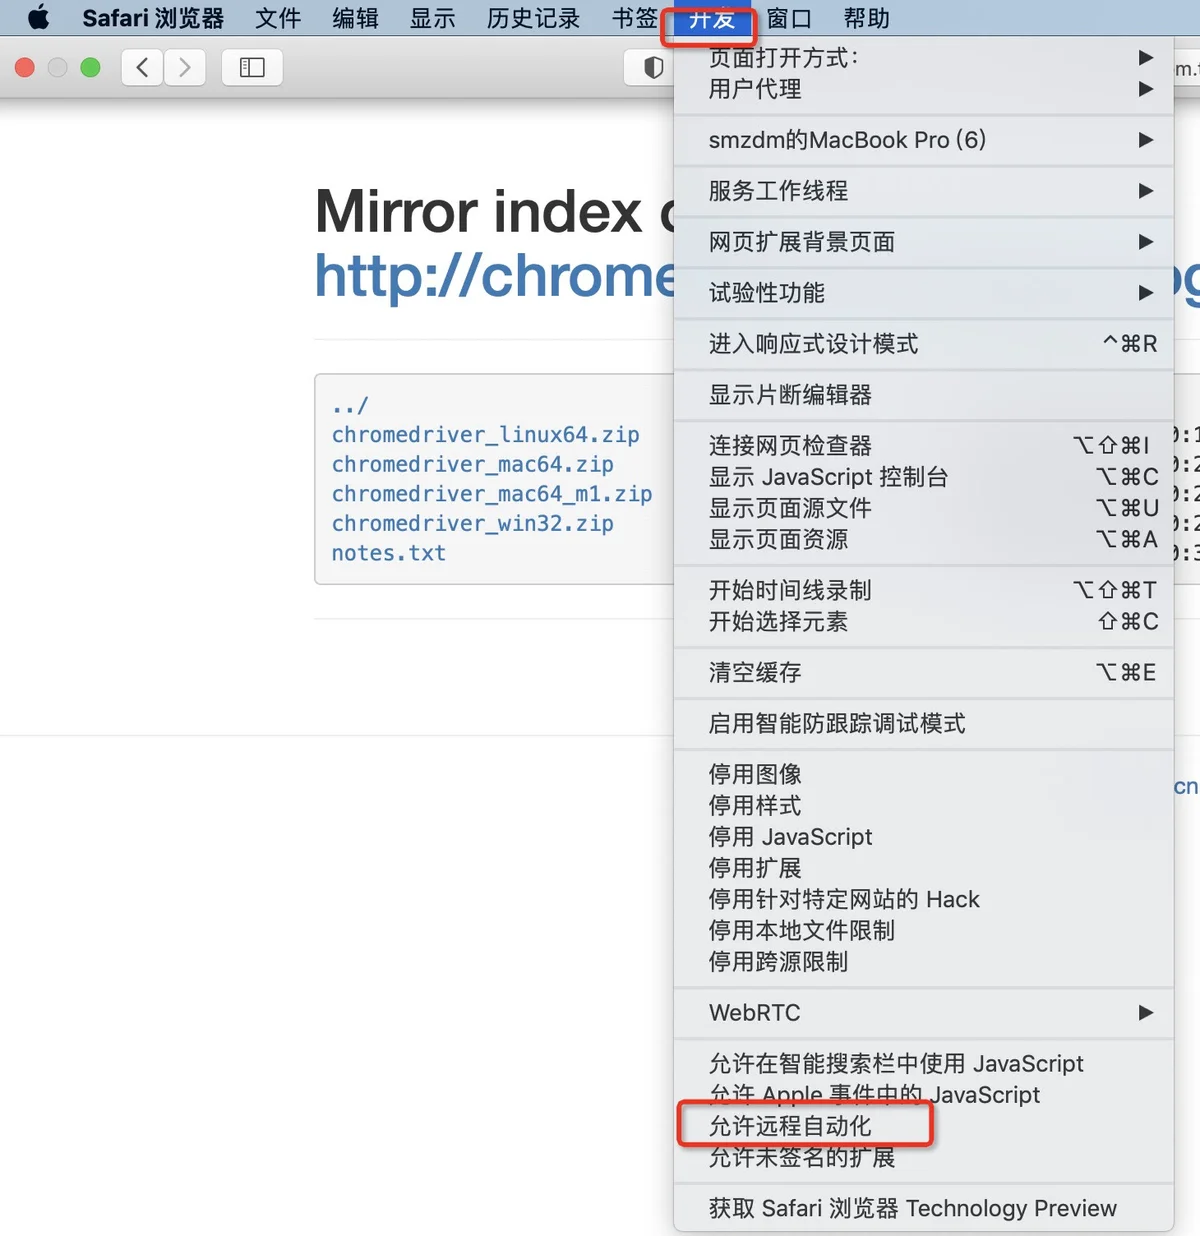Screen dimensions: 1200x1236
Task: Toggle 停用扩展
Action: tap(924, 868)
